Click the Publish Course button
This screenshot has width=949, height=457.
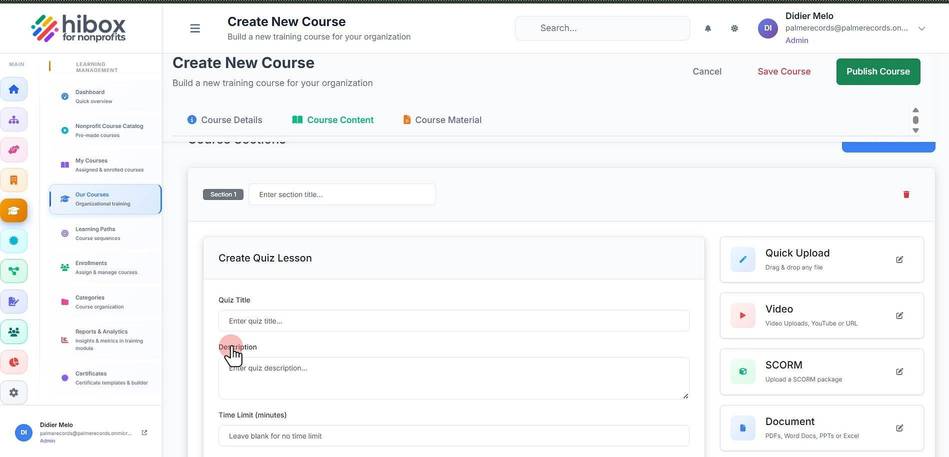tap(878, 71)
